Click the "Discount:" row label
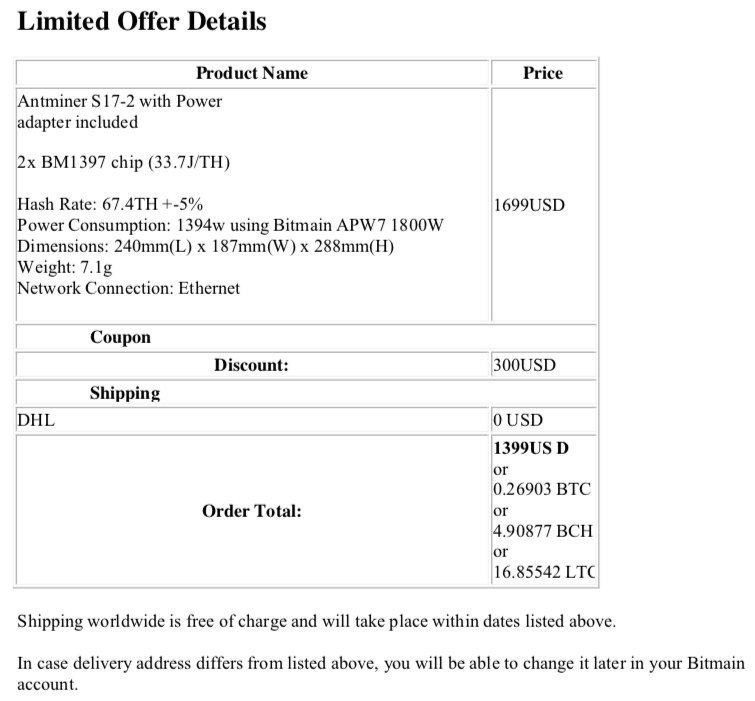755x701 pixels. coord(251,366)
